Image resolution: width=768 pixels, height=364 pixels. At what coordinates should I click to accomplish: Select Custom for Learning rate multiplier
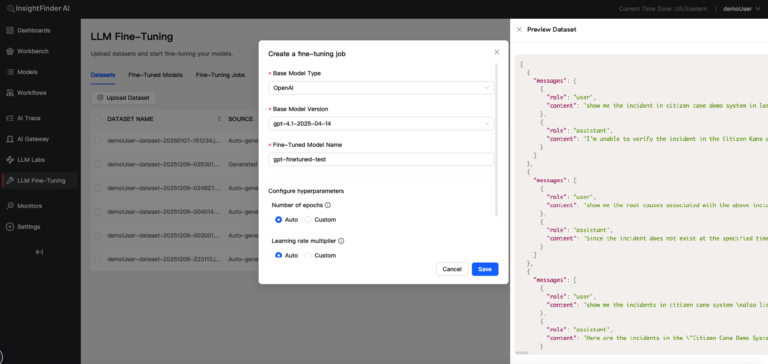(x=308, y=255)
